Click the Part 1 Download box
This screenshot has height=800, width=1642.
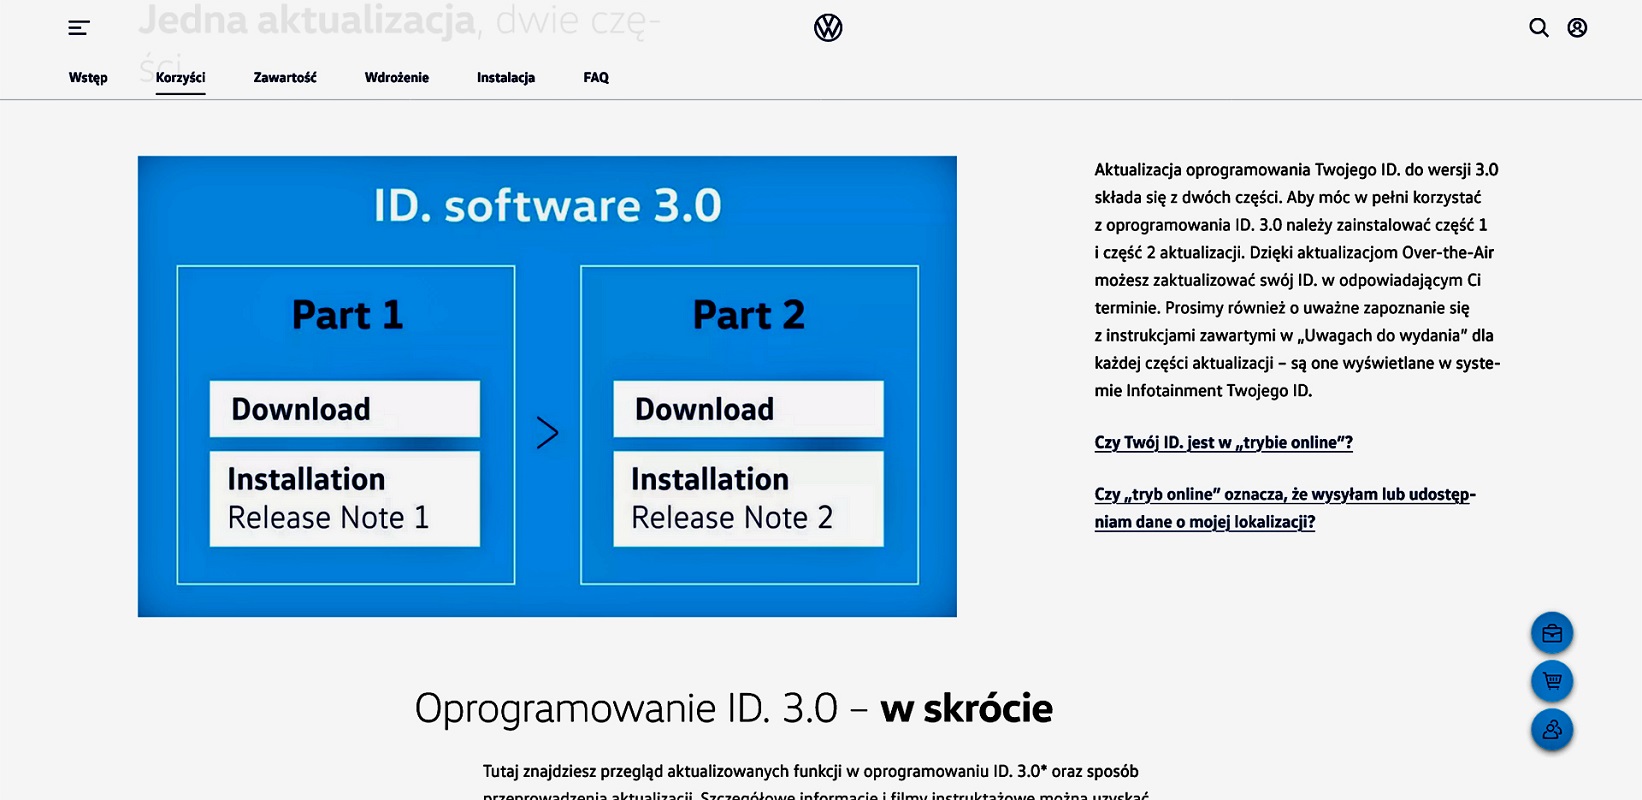345,409
